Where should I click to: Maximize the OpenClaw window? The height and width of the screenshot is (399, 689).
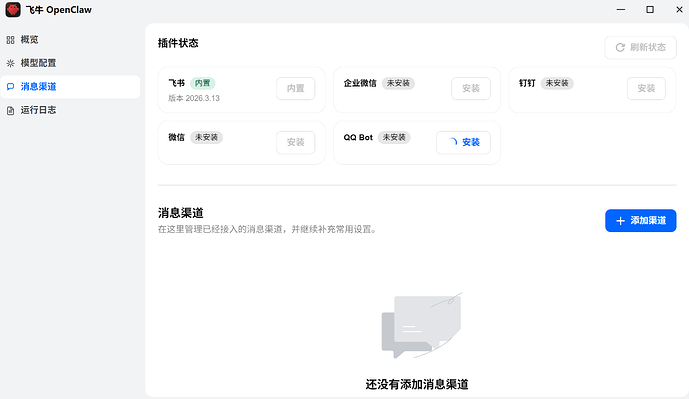[650, 10]
